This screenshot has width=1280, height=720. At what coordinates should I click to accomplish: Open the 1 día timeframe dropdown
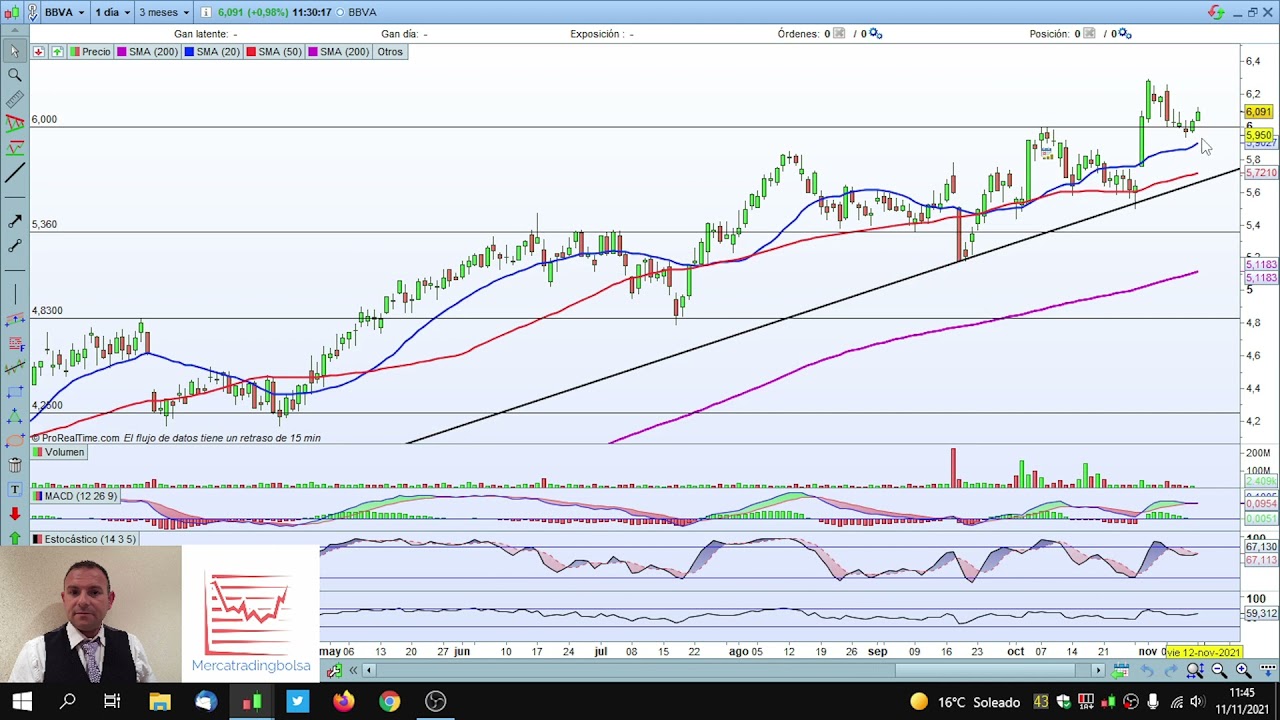point(112,12)
